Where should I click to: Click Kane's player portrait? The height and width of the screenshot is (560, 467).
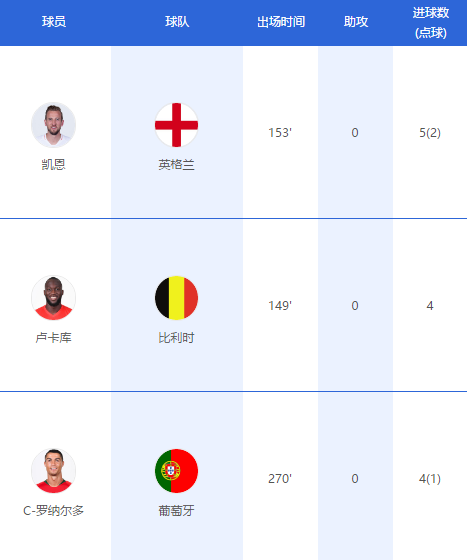coord(54,125)
